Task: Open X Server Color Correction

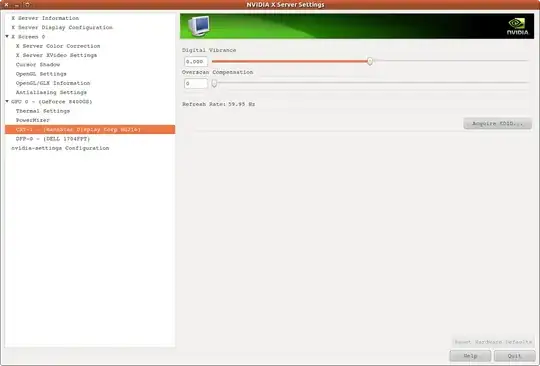Action: point(58,46)
